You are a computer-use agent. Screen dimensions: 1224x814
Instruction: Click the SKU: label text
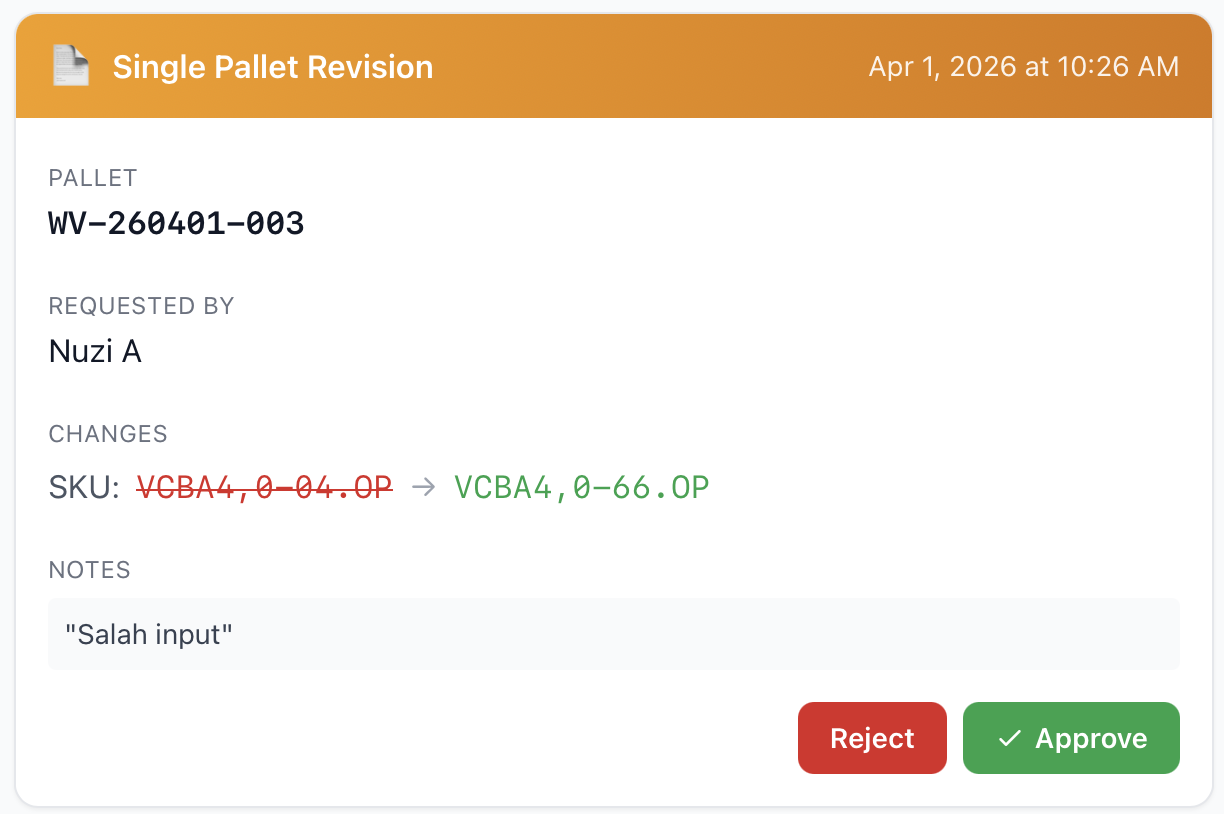pyautogui.click(x=84, y=488)
